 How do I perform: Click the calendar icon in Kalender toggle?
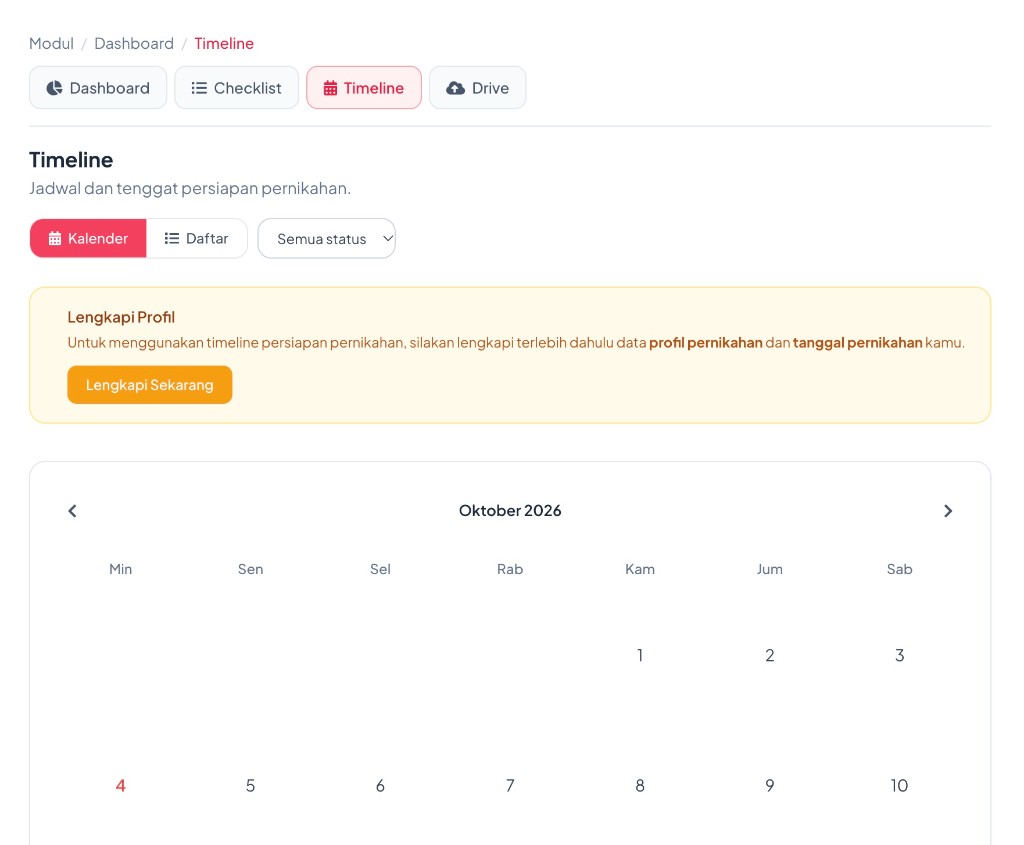click(x=55, y=238)
